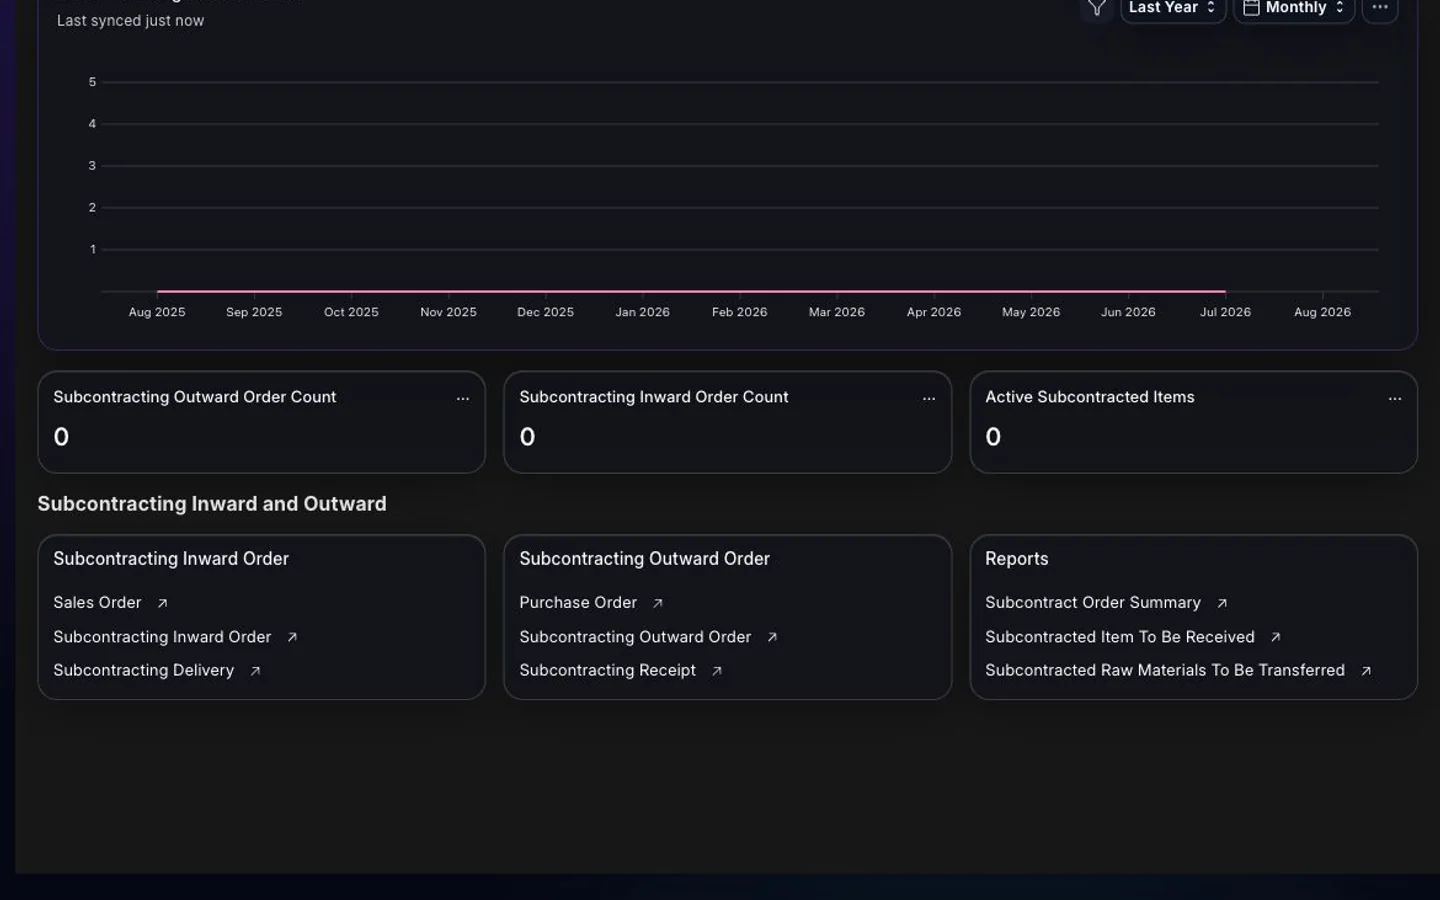Open the Subcontracting Outward Order shortcut link
The width and height of the screenshot is (1440, 900).
[x=635, y=636]
